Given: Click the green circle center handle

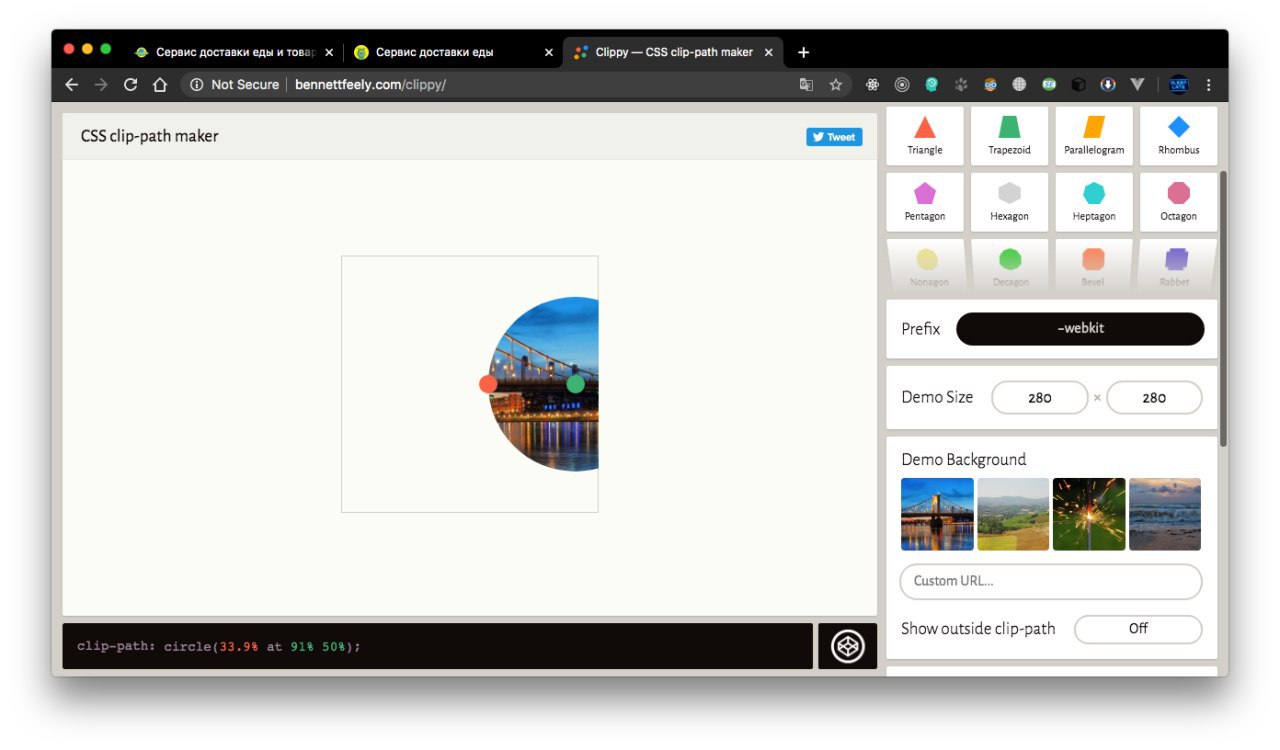Looking at the screenshot, I should (575, 384).
